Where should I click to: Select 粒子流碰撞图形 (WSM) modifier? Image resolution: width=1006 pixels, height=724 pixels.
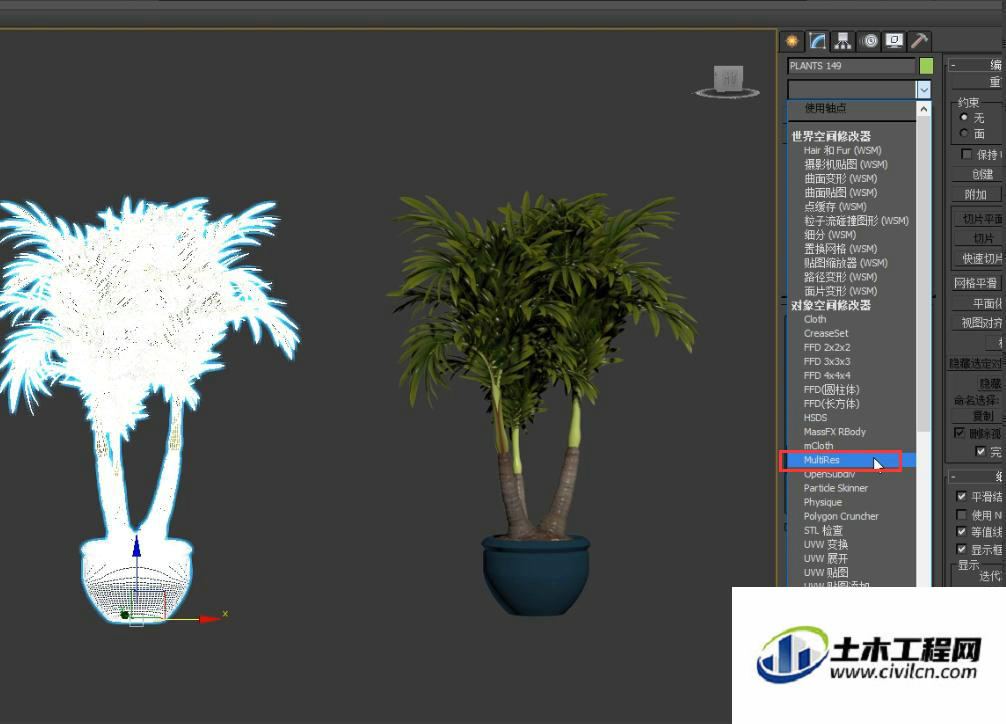pyautogui.click(x=857, y=221)
